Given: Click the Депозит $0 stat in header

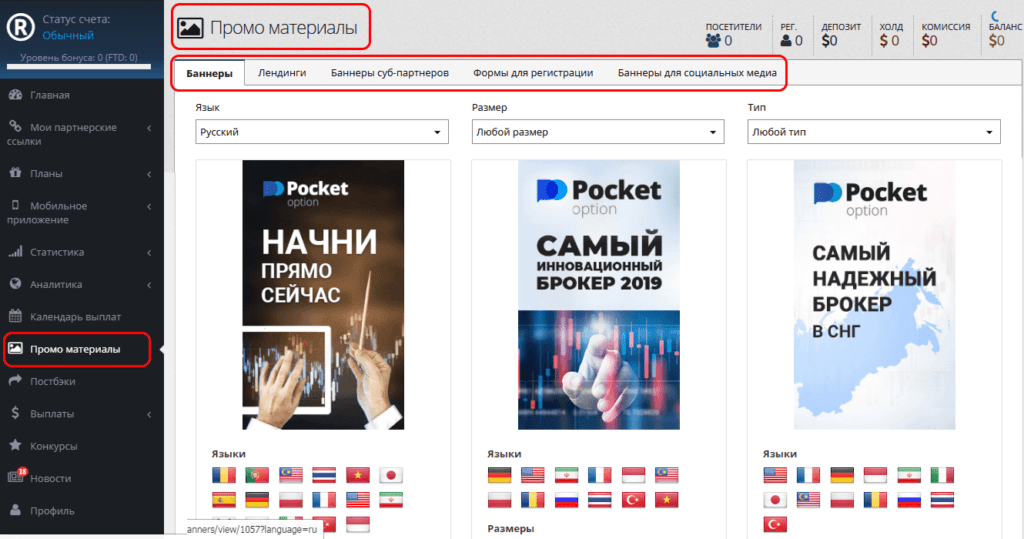Looking at the screenshot, I should pyautogui.click(x=841, y=35).
